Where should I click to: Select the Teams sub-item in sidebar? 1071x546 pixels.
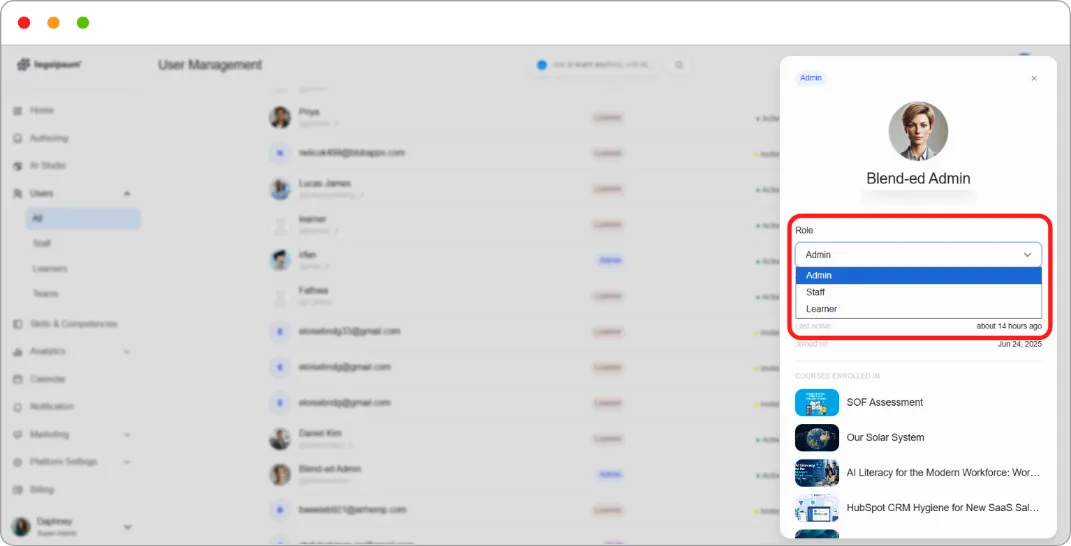point(45,294)
